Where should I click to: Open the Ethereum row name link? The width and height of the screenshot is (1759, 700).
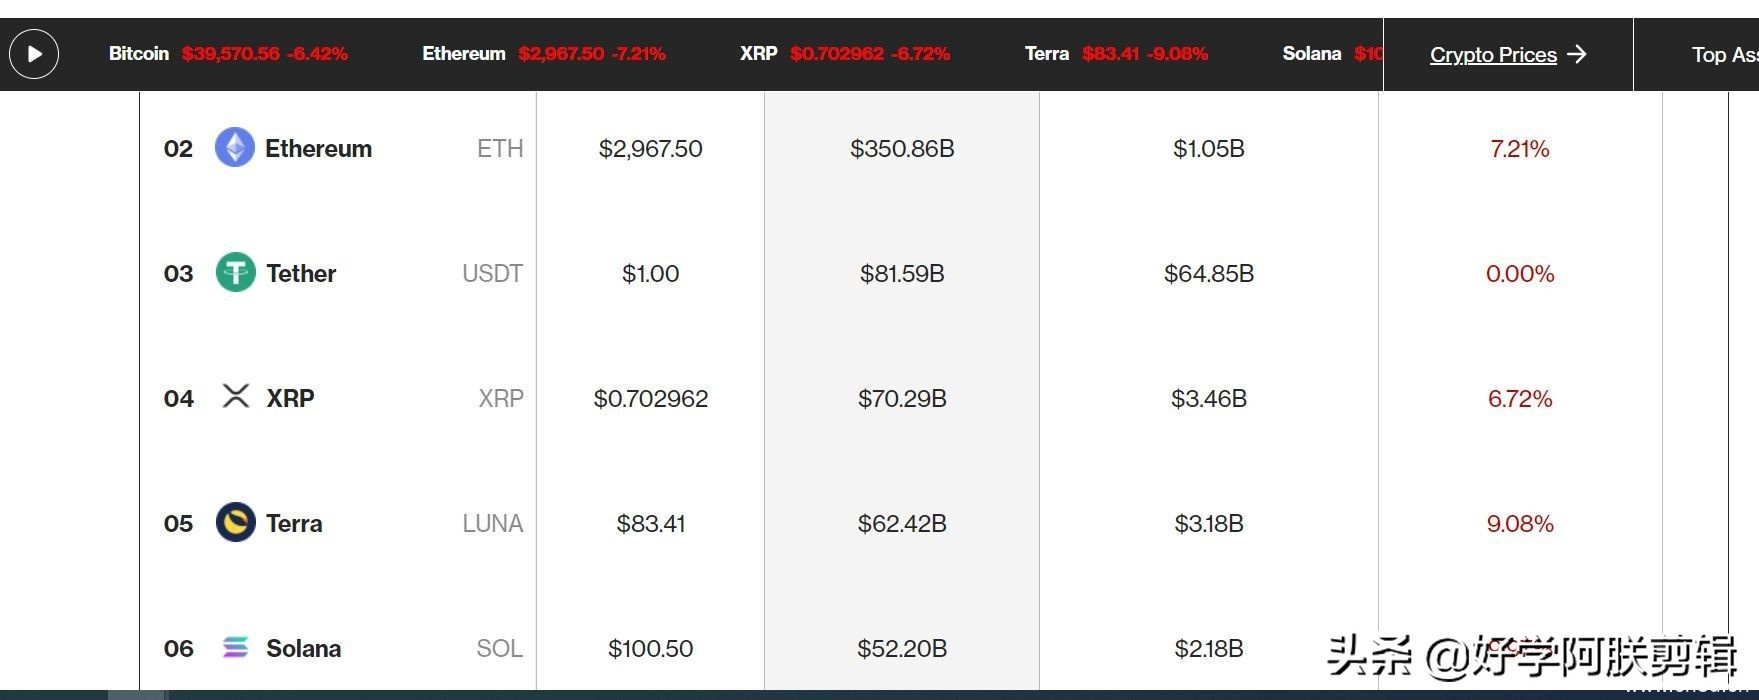(x=318, y=149)
